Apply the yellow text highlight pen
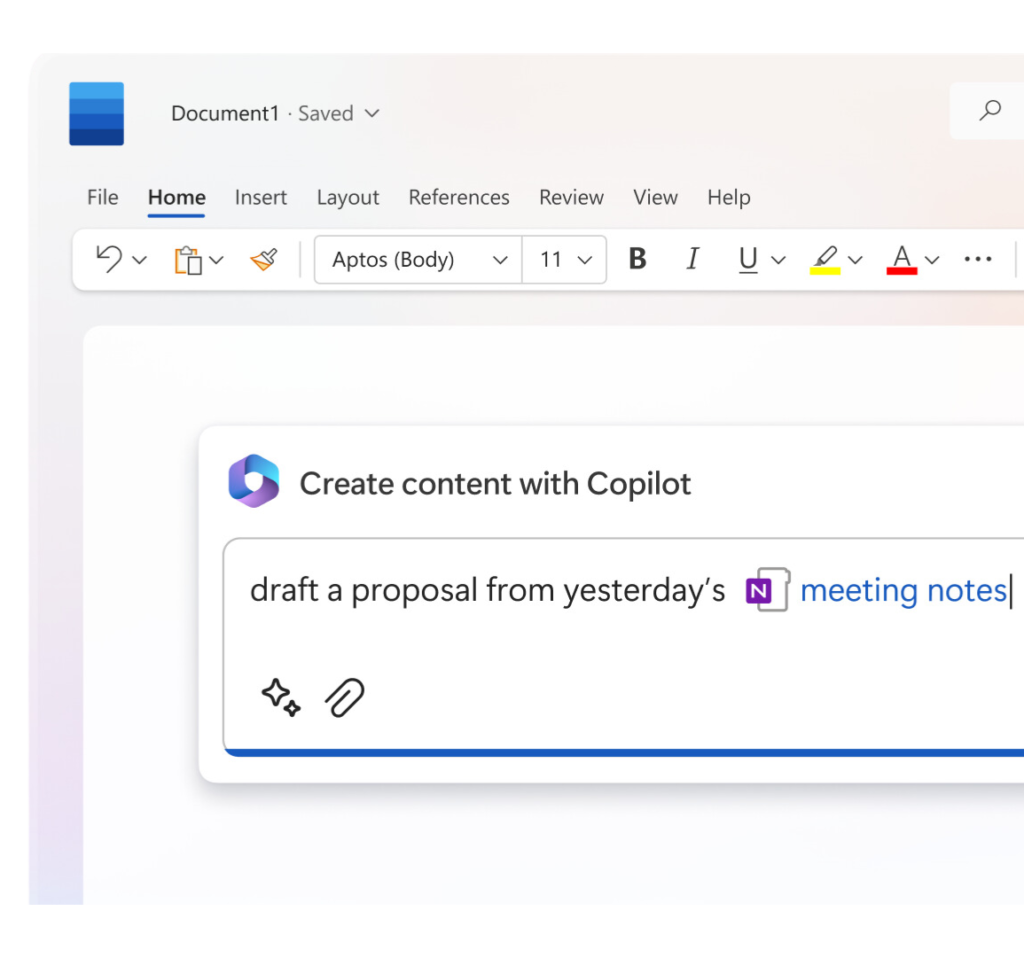The image size is (1024, 958). click(x=825, y=260)
